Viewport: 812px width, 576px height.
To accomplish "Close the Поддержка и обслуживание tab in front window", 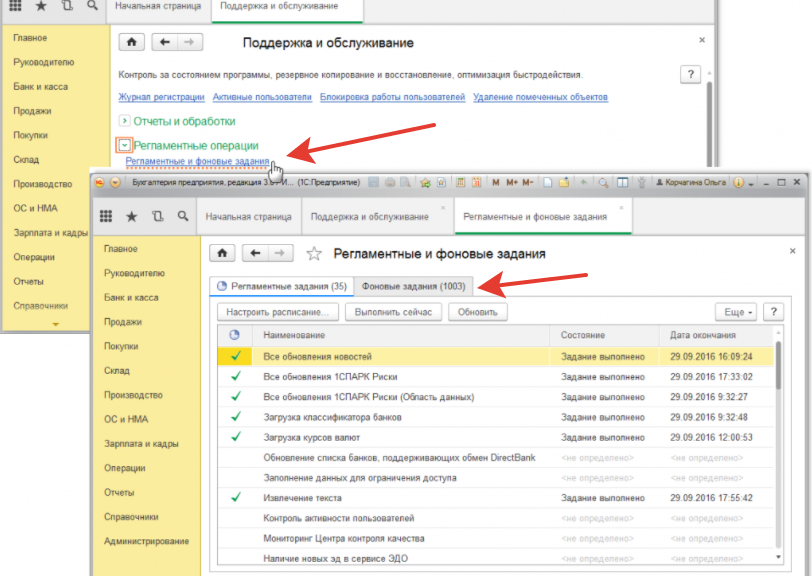I will (443, 208).
